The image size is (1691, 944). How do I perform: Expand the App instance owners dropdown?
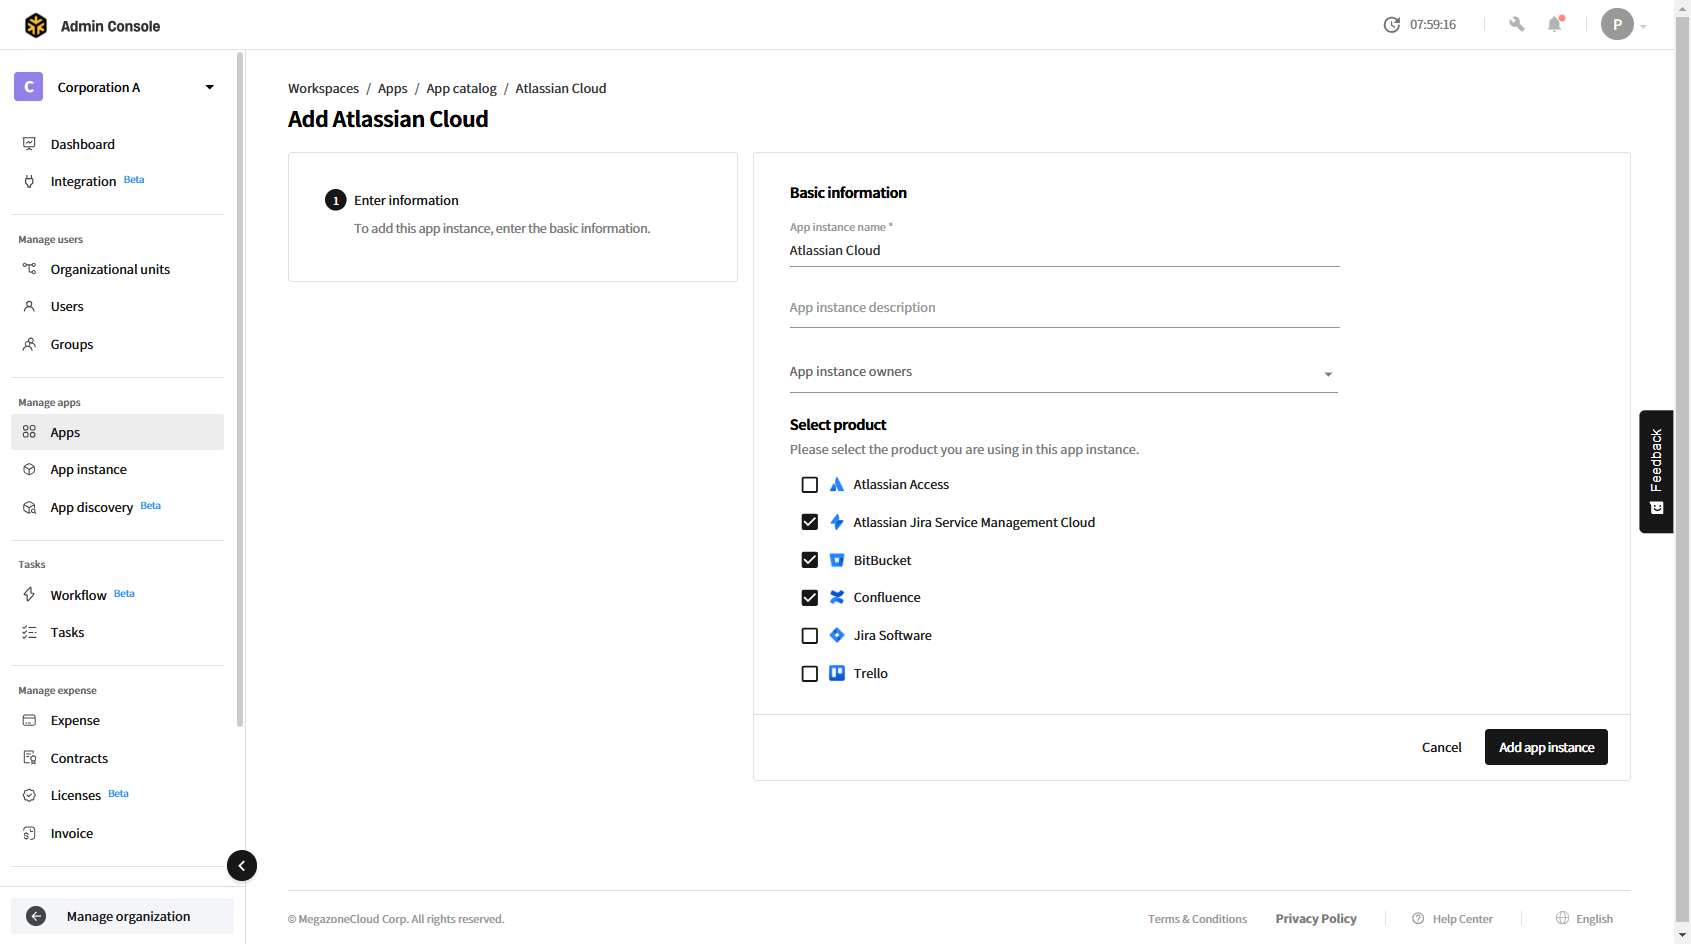tap(1328, 374)
